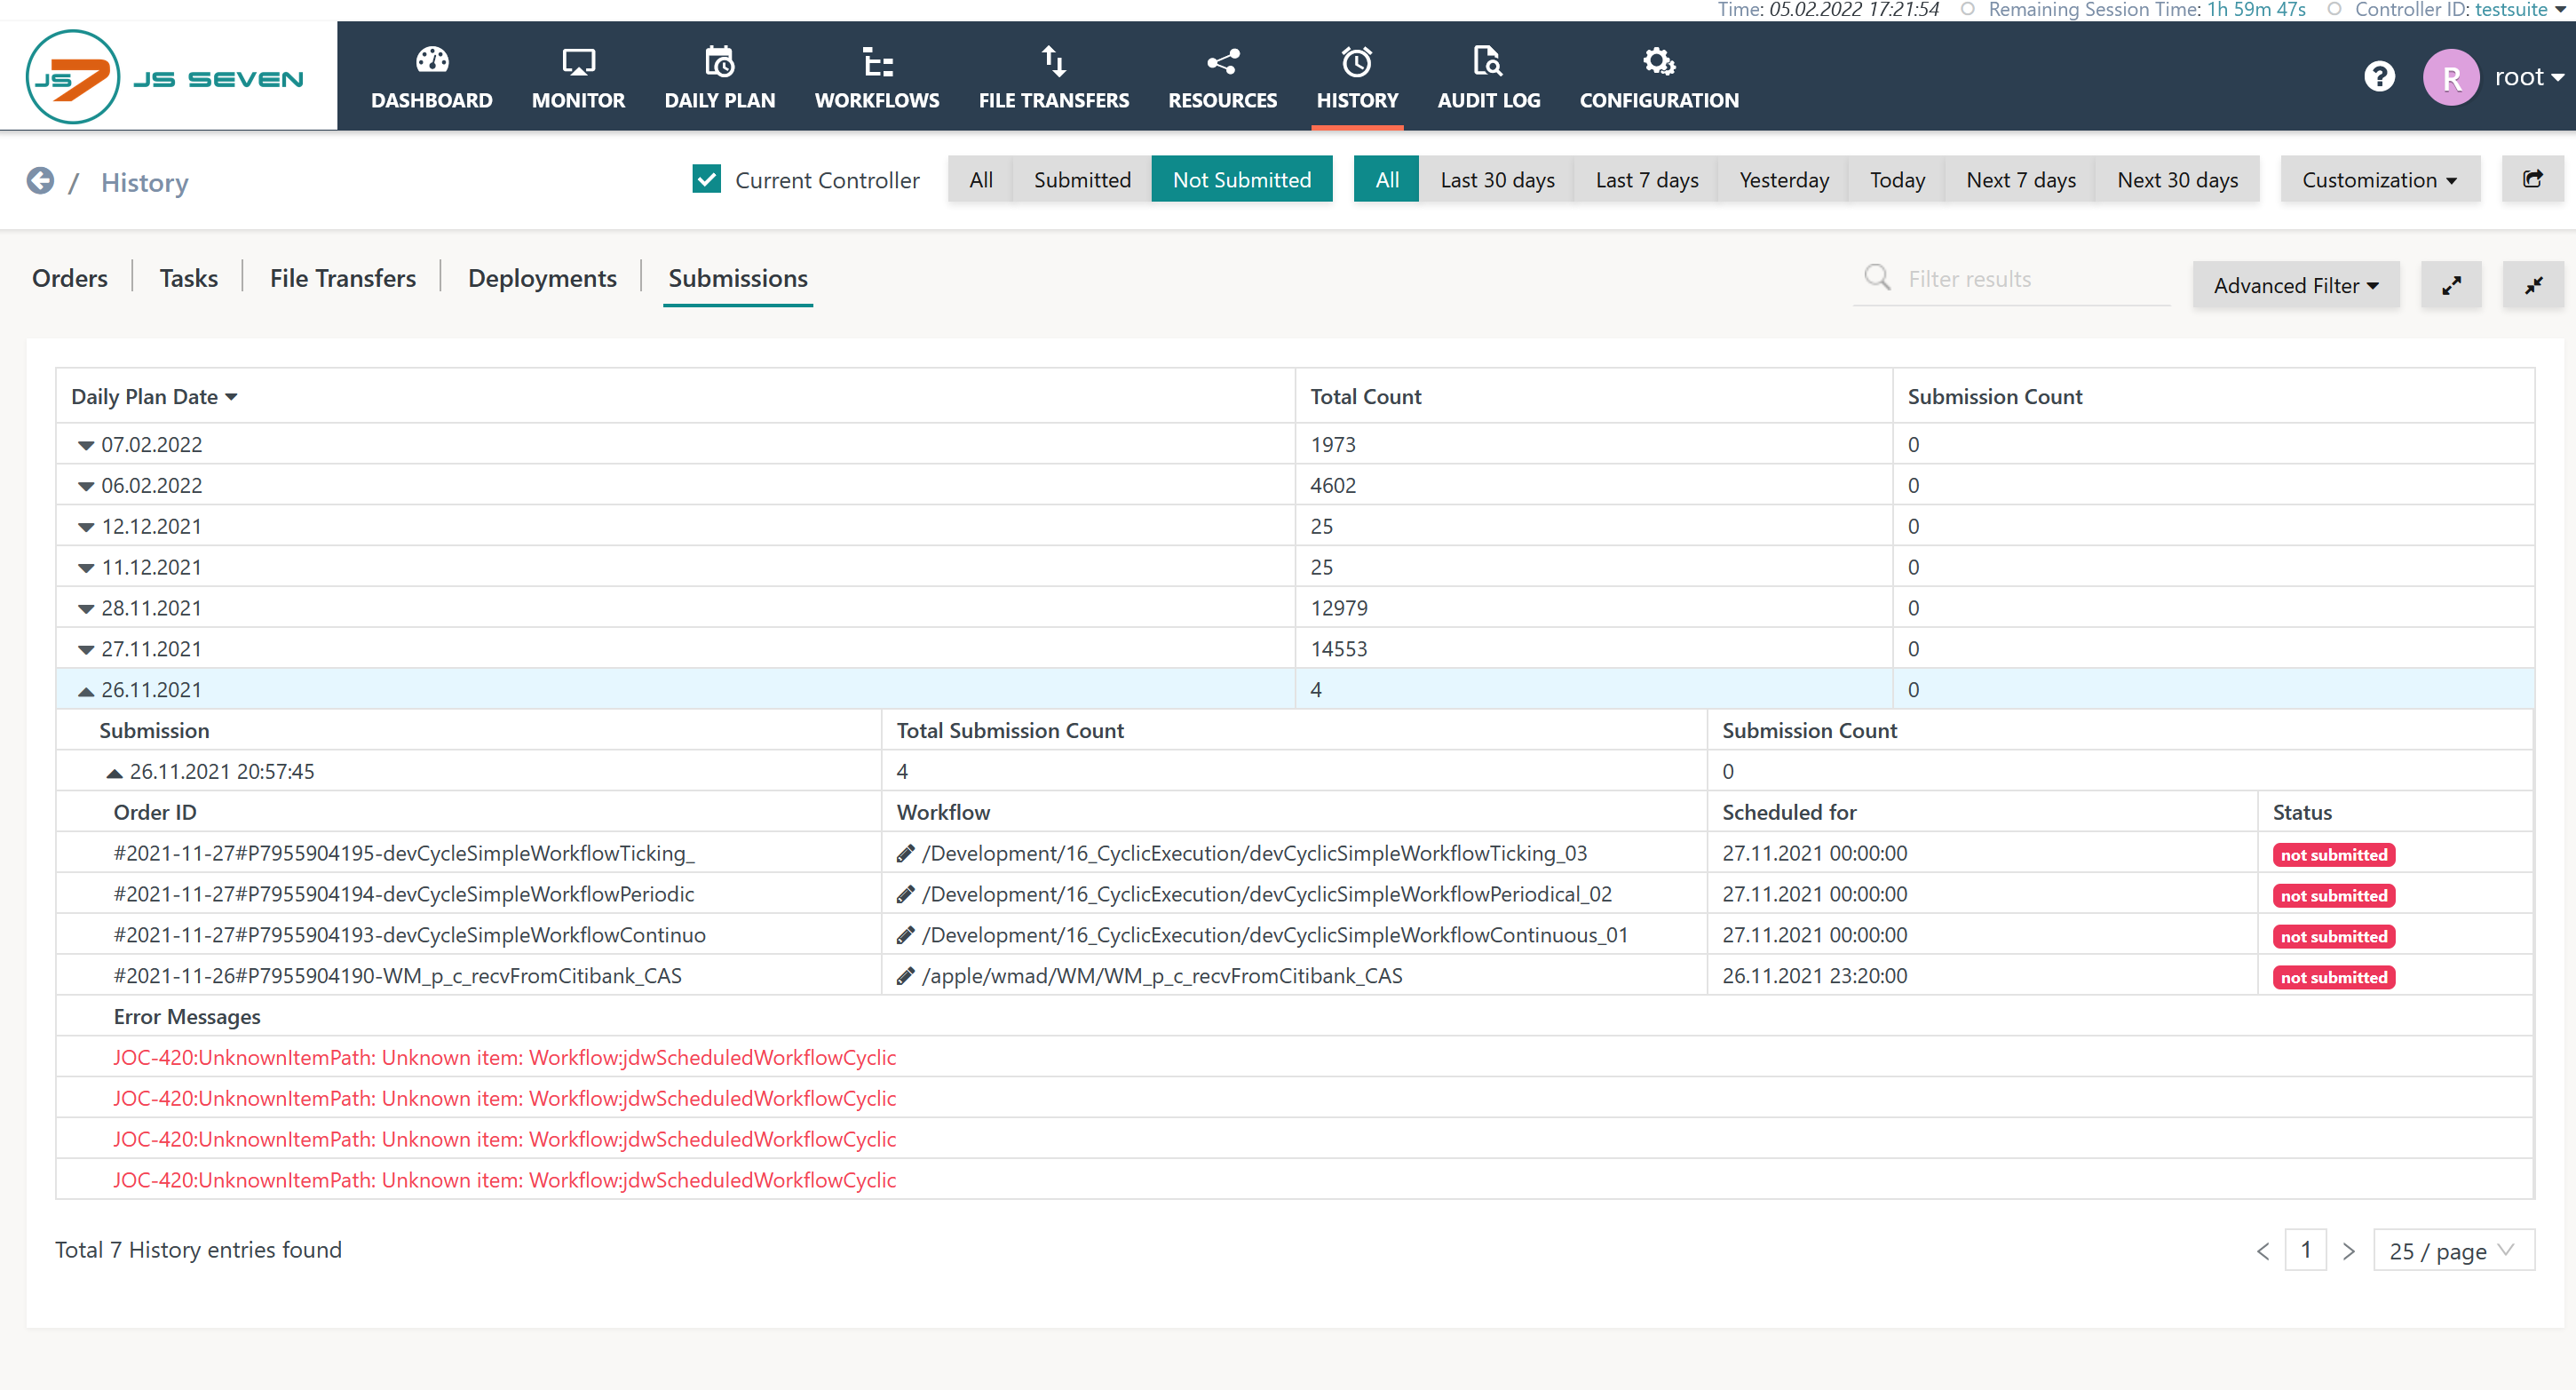Open the Controller ID testsuite dropdown
2576x1390 pixels.
[2521, 10]
